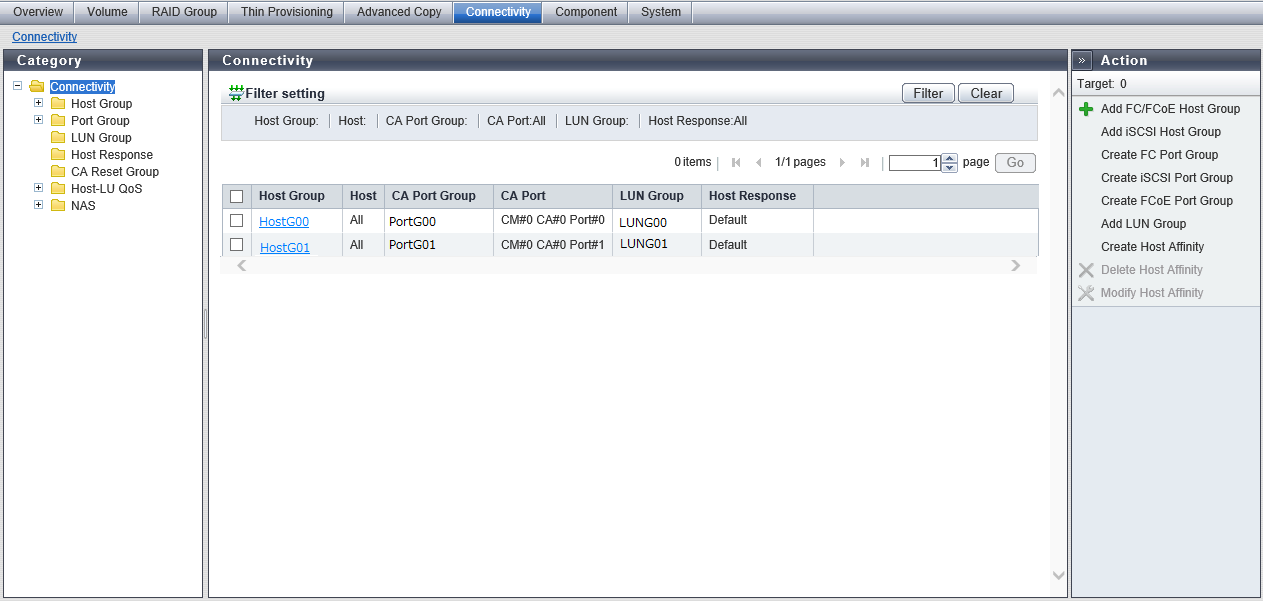Check the HostG01 row checkbox
Image resolution: width=1263 pixels, height=601 pixels.
pyautogui.click(x=237, y=244)
